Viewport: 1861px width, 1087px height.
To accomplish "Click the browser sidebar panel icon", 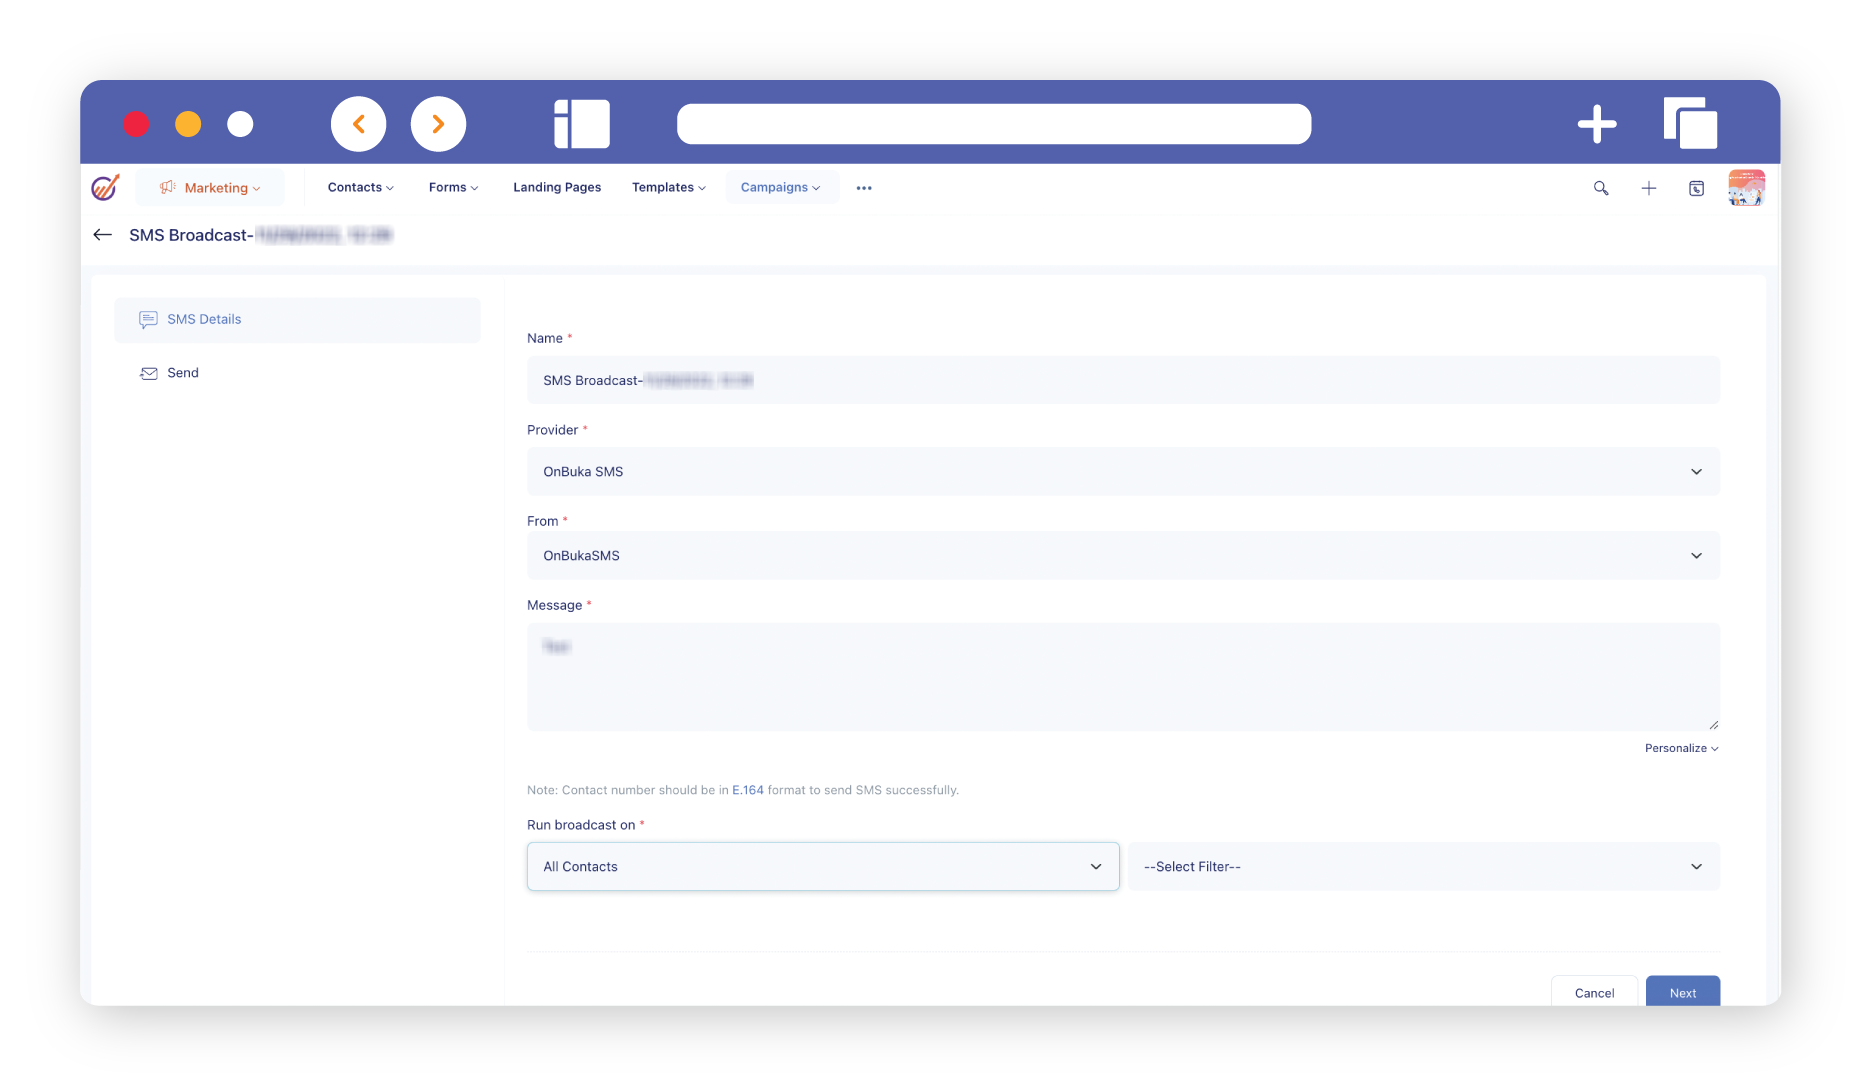I will pos(582,124).
